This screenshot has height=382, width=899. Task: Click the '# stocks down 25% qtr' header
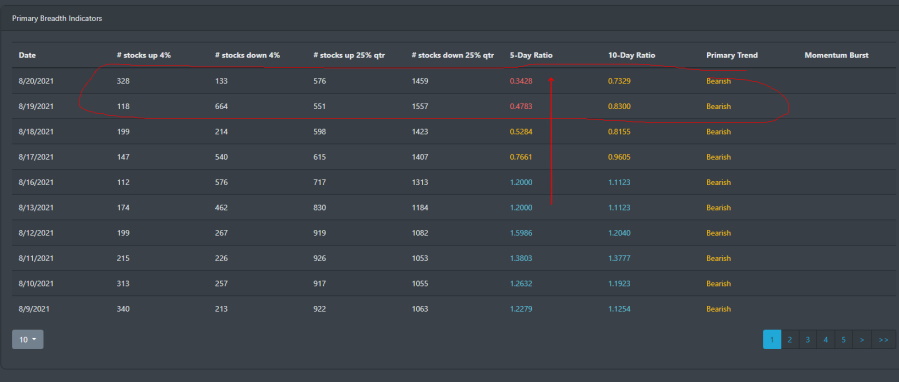pos(452,56)
